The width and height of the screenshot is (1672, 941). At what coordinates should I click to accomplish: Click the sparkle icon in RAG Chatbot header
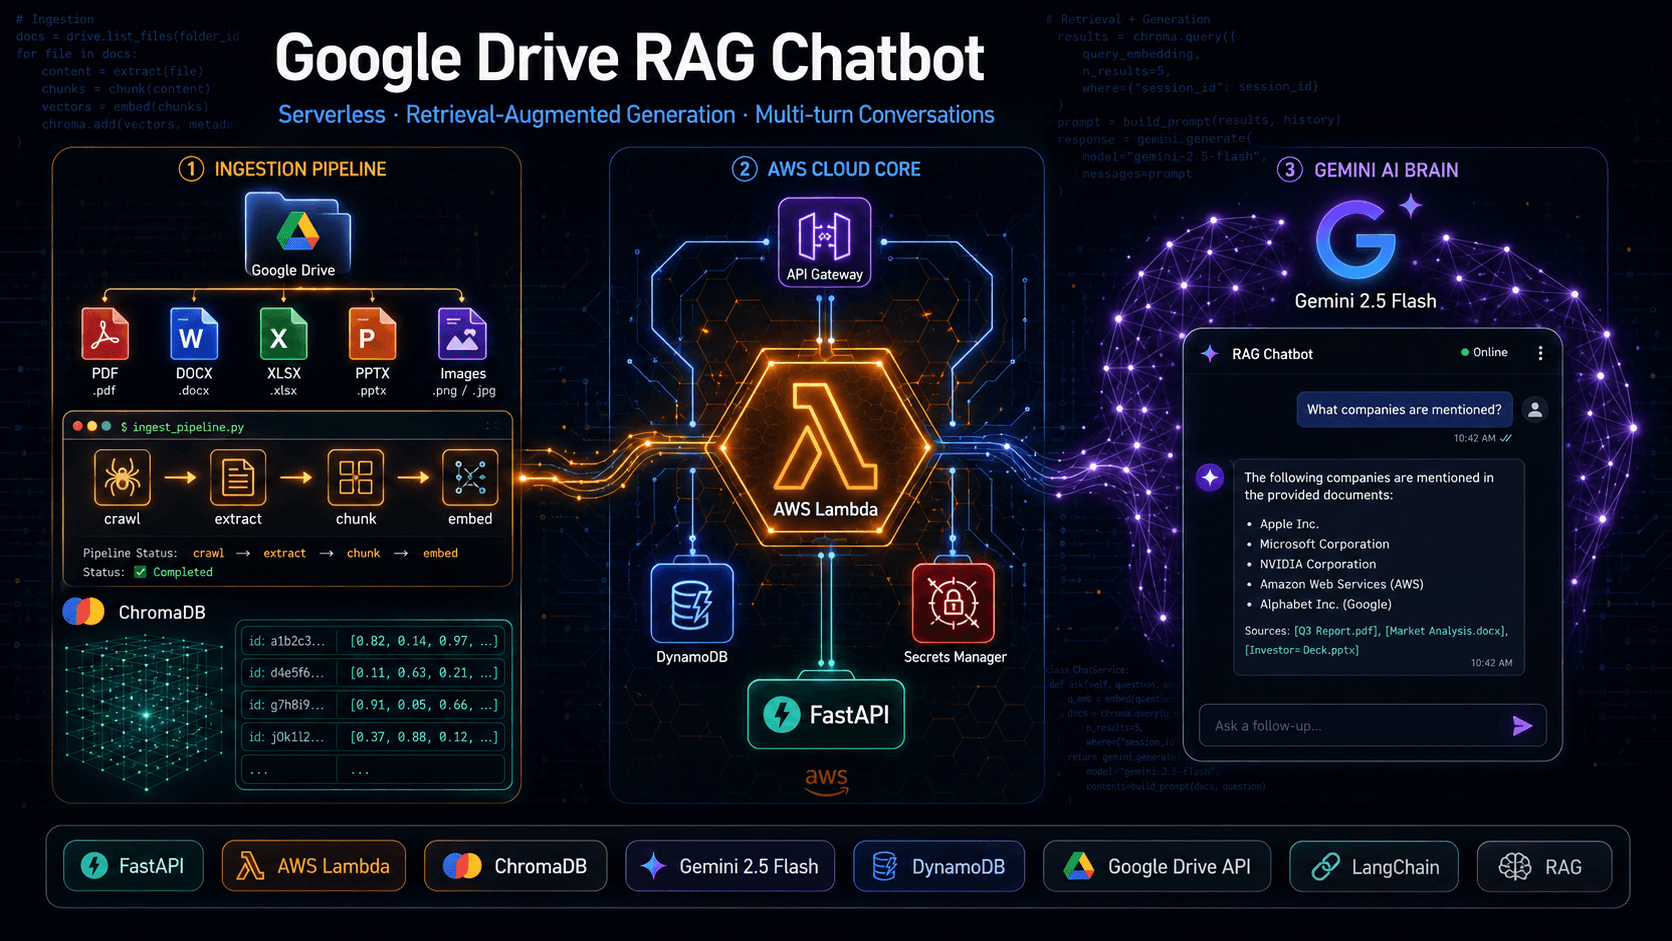(x=1210, y=353)
